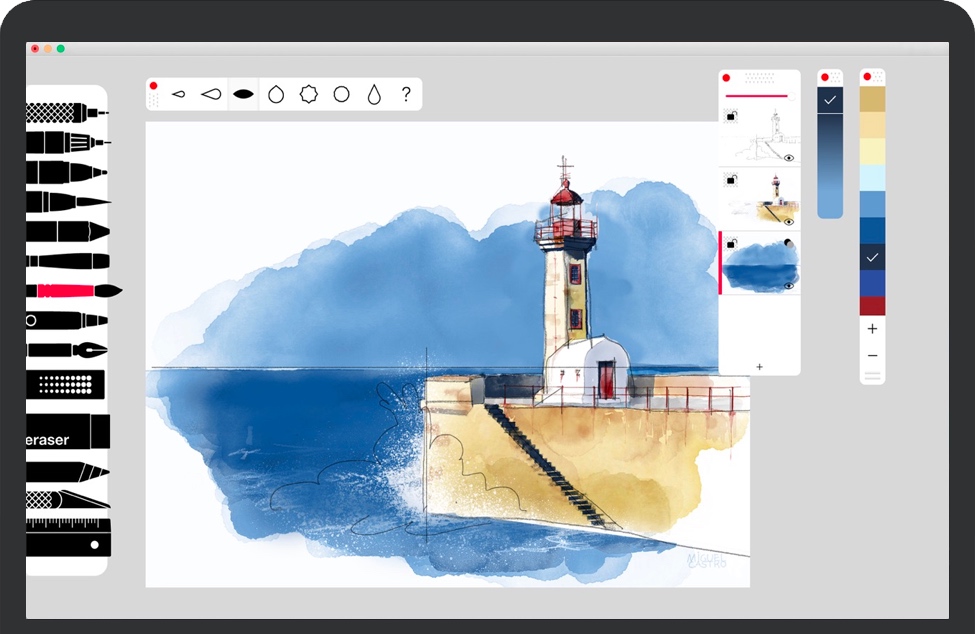Choose the filled black brush tip
This screenshot has width=975, height=634.
point(243,94)
